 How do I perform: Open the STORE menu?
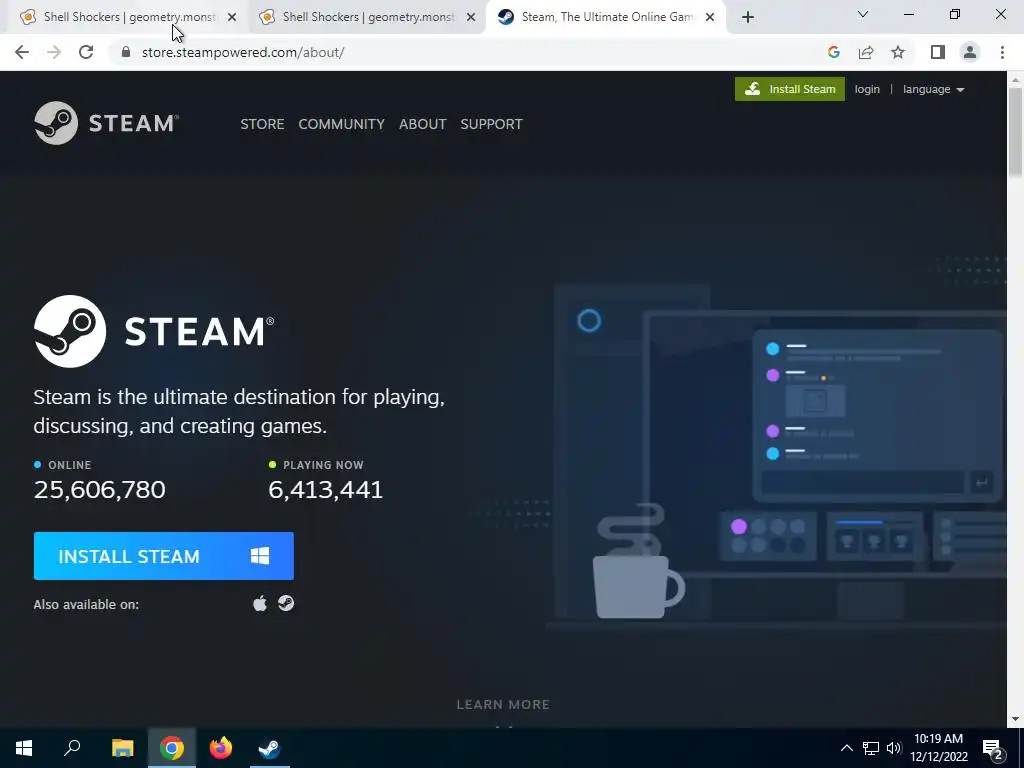click(262, 124)
